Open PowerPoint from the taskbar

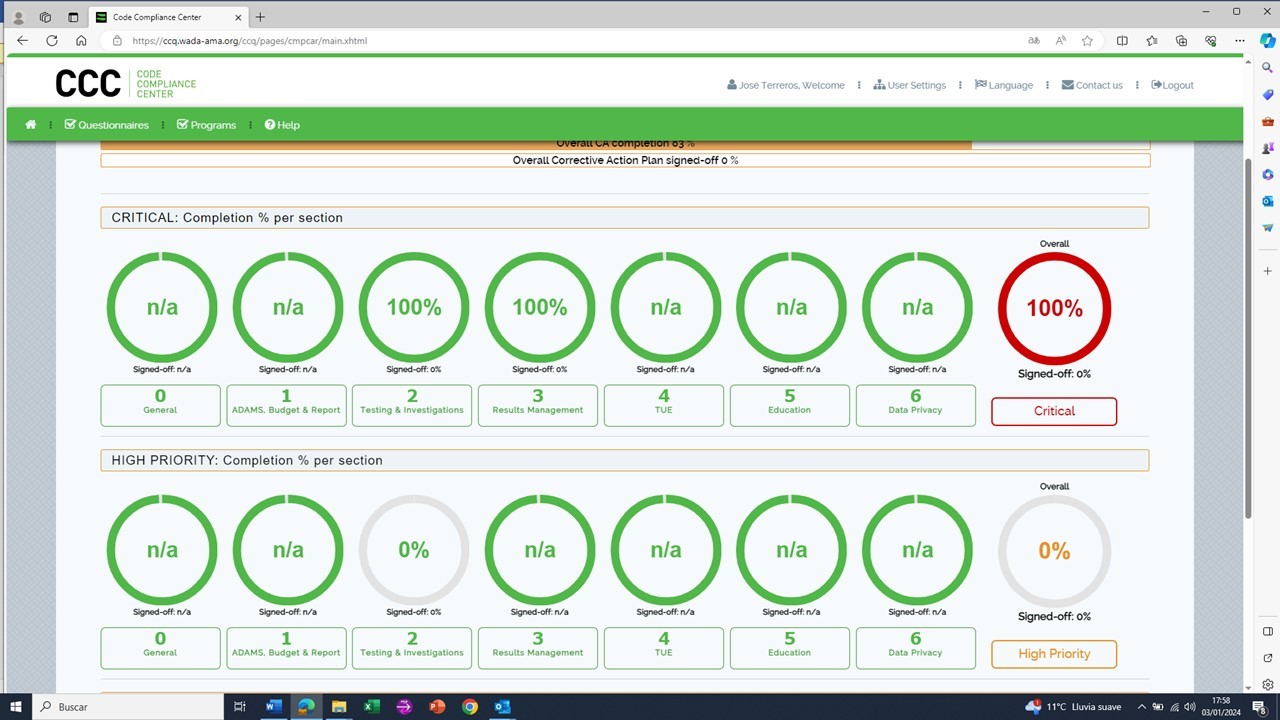click(437, 706)
